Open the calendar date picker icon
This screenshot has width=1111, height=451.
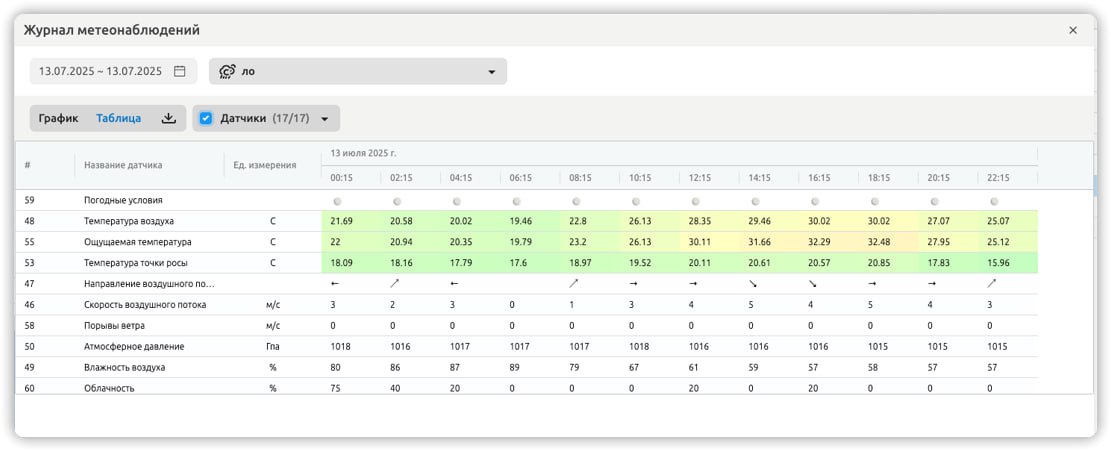[x=179, y=72]
